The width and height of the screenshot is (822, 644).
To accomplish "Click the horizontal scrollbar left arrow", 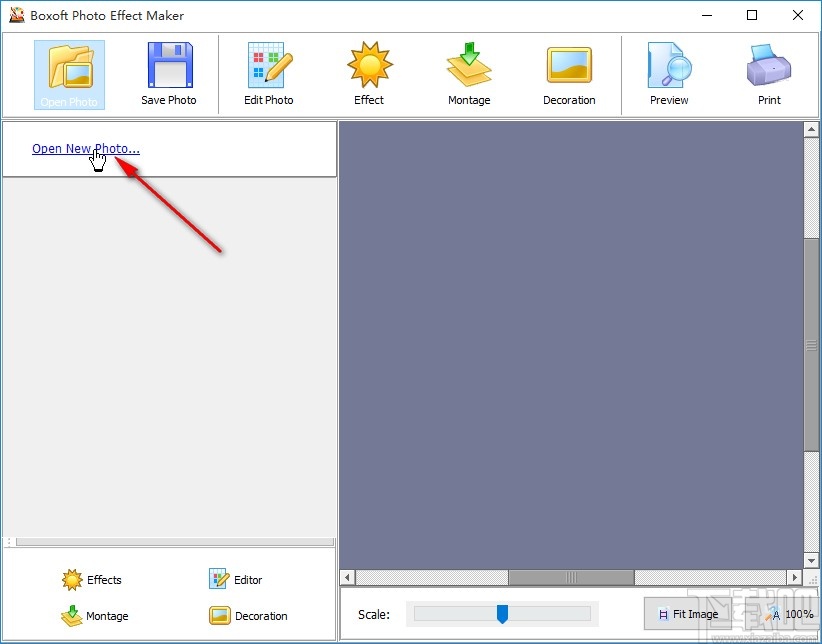I will 348,578.
